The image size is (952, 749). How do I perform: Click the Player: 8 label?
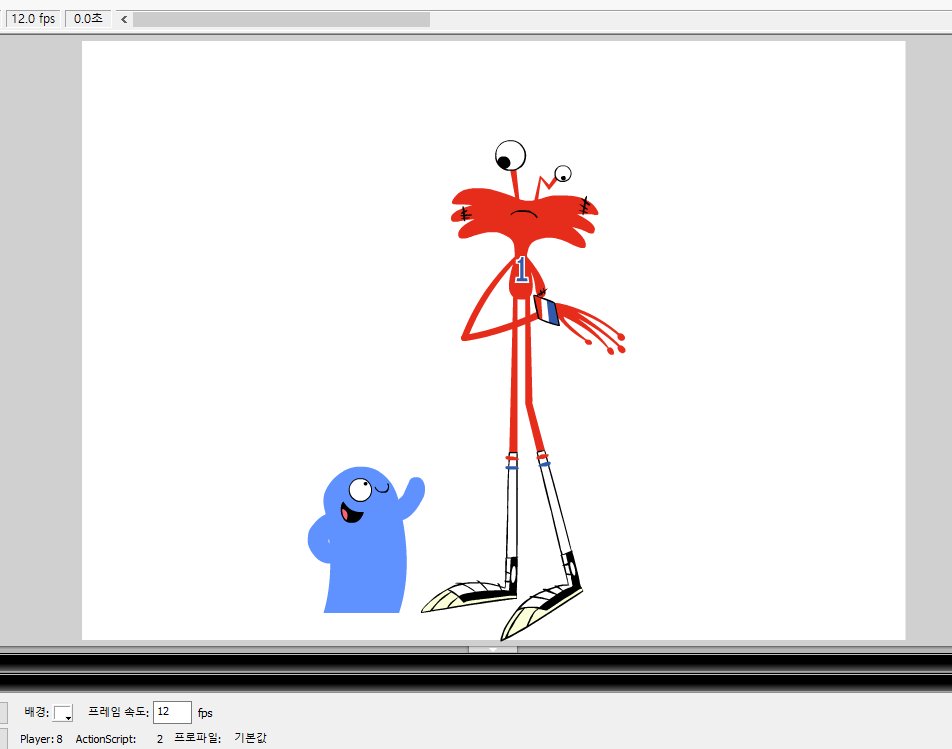point(41,739)
